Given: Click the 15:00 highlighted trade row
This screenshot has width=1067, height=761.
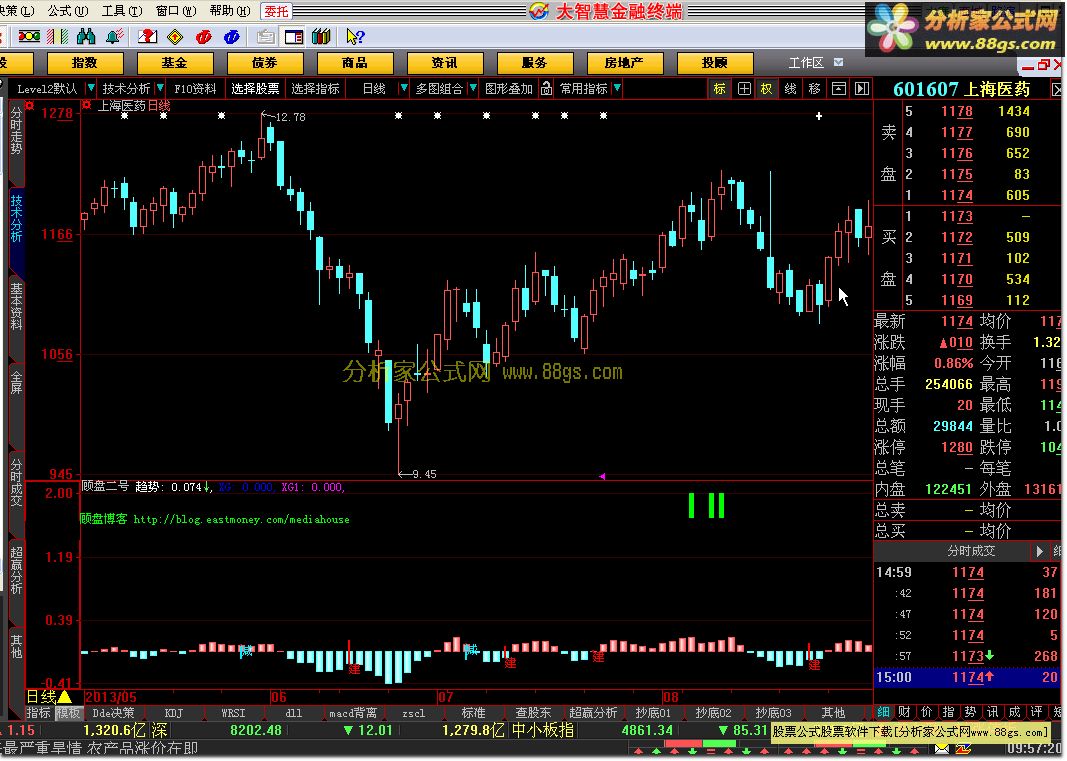Looking at the screenshot, I should tap(967, 677).
